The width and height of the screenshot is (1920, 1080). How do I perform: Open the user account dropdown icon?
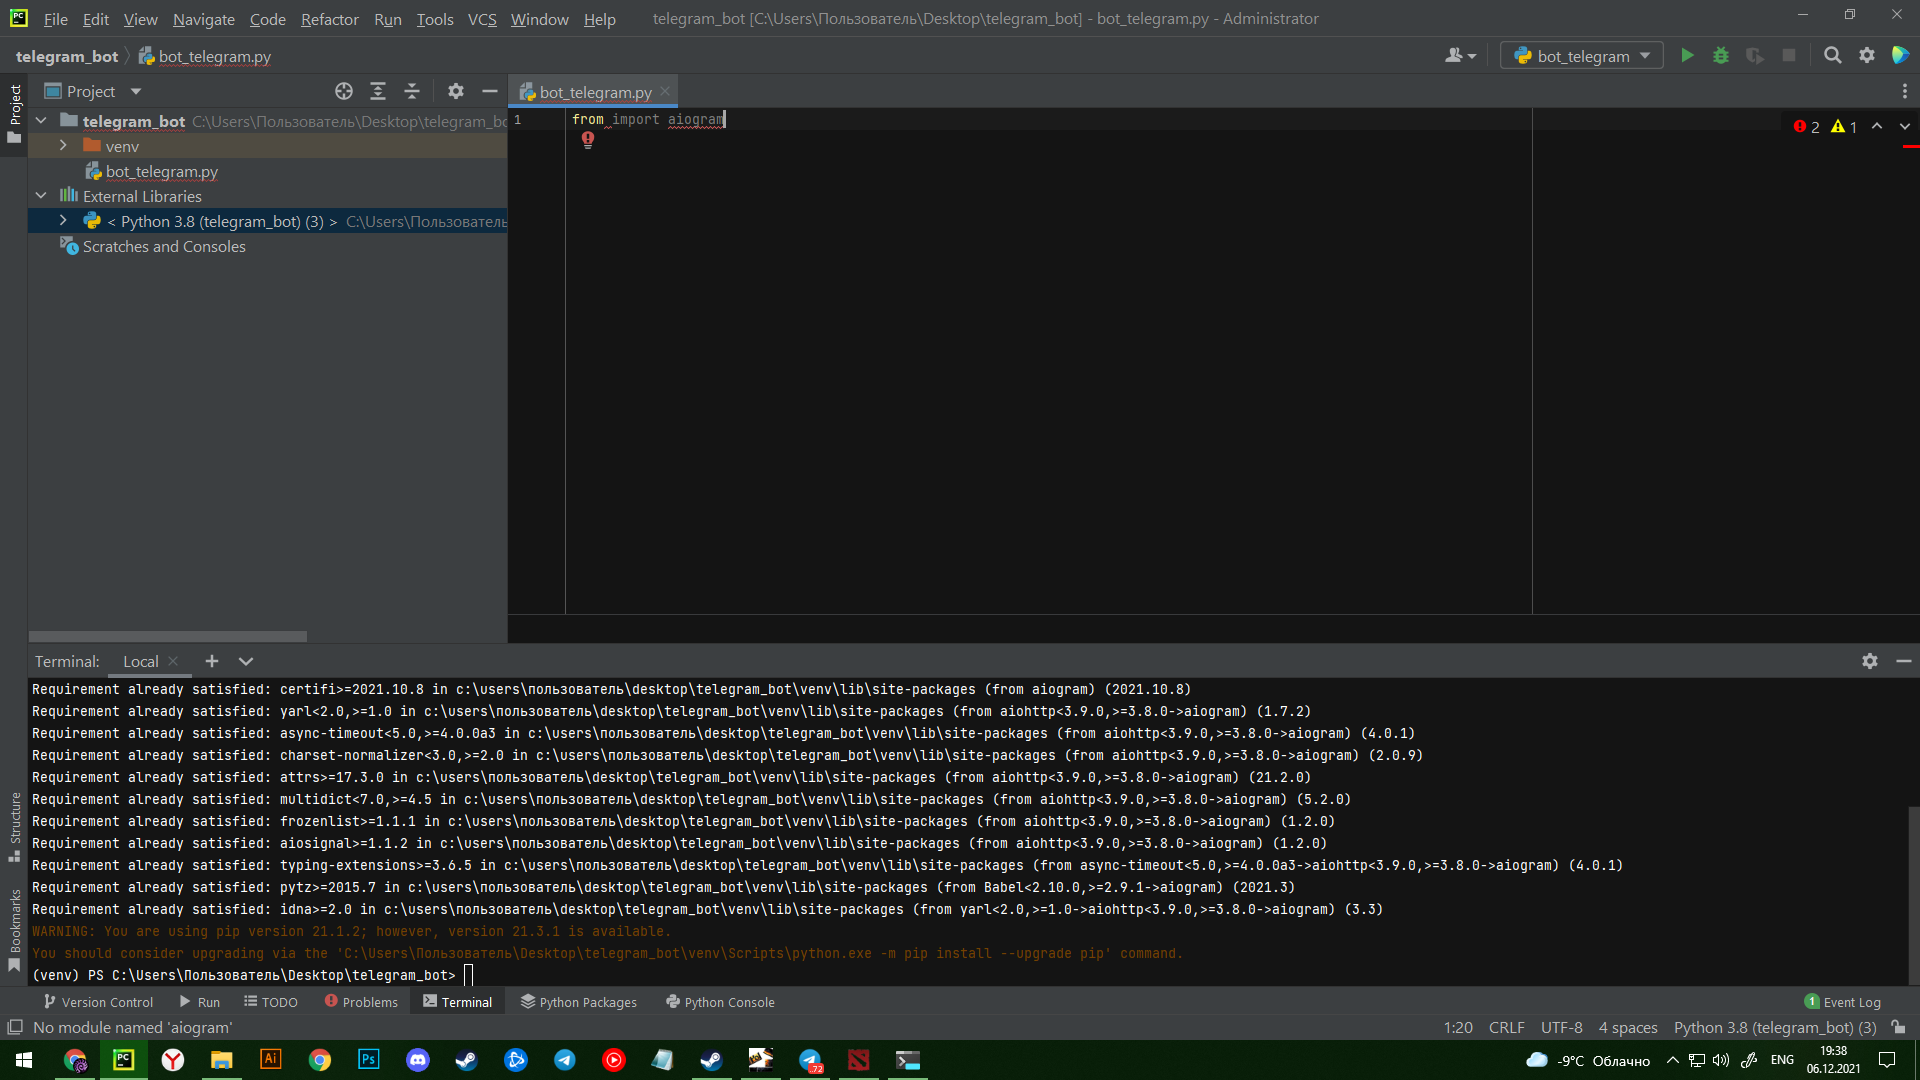(x=1460, y=56)
